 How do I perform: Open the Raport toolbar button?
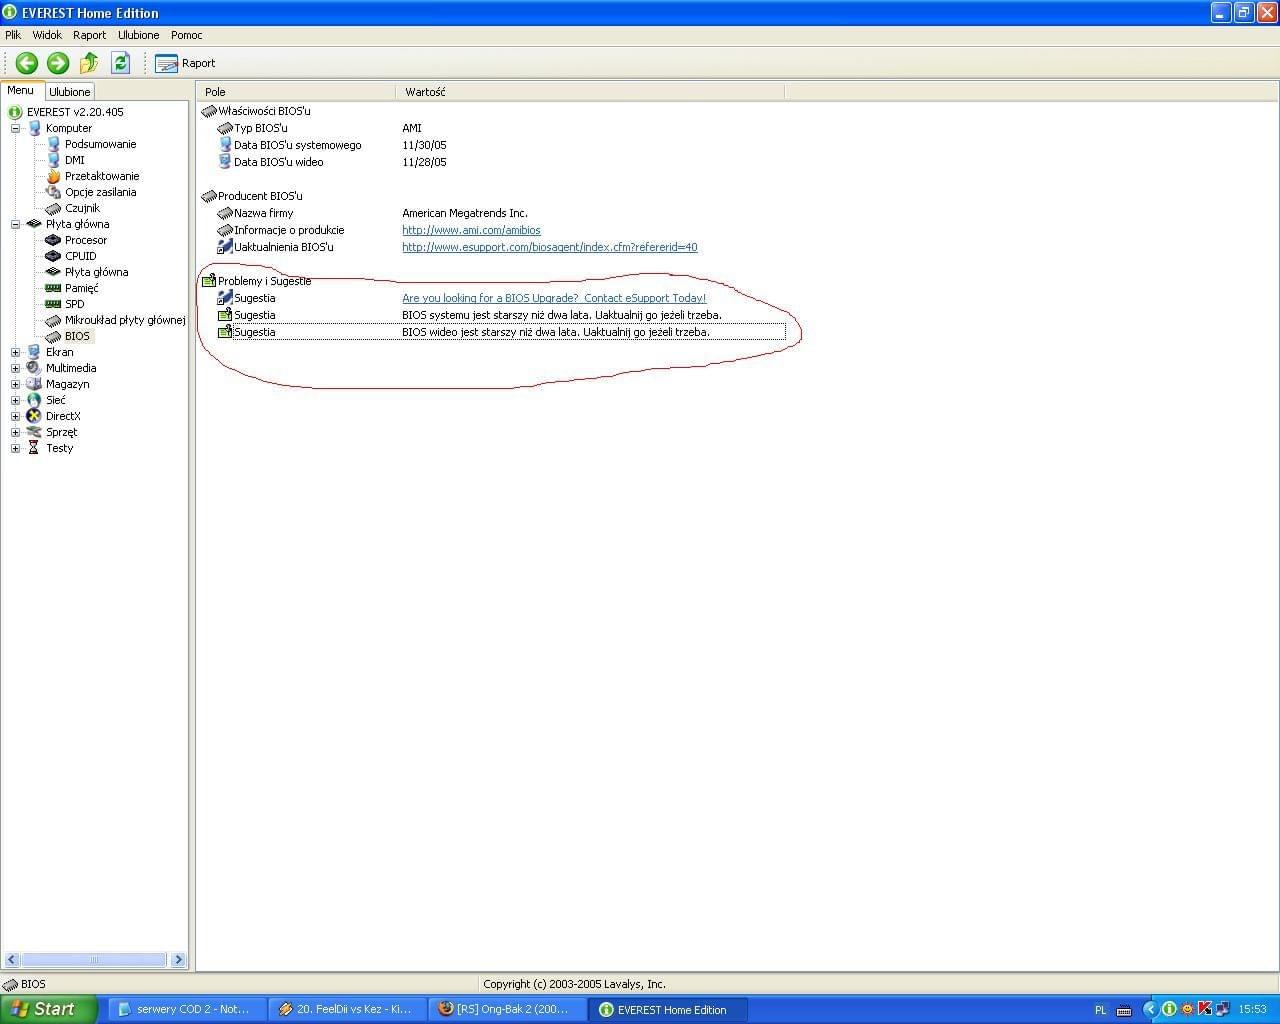tap(185, 63)
